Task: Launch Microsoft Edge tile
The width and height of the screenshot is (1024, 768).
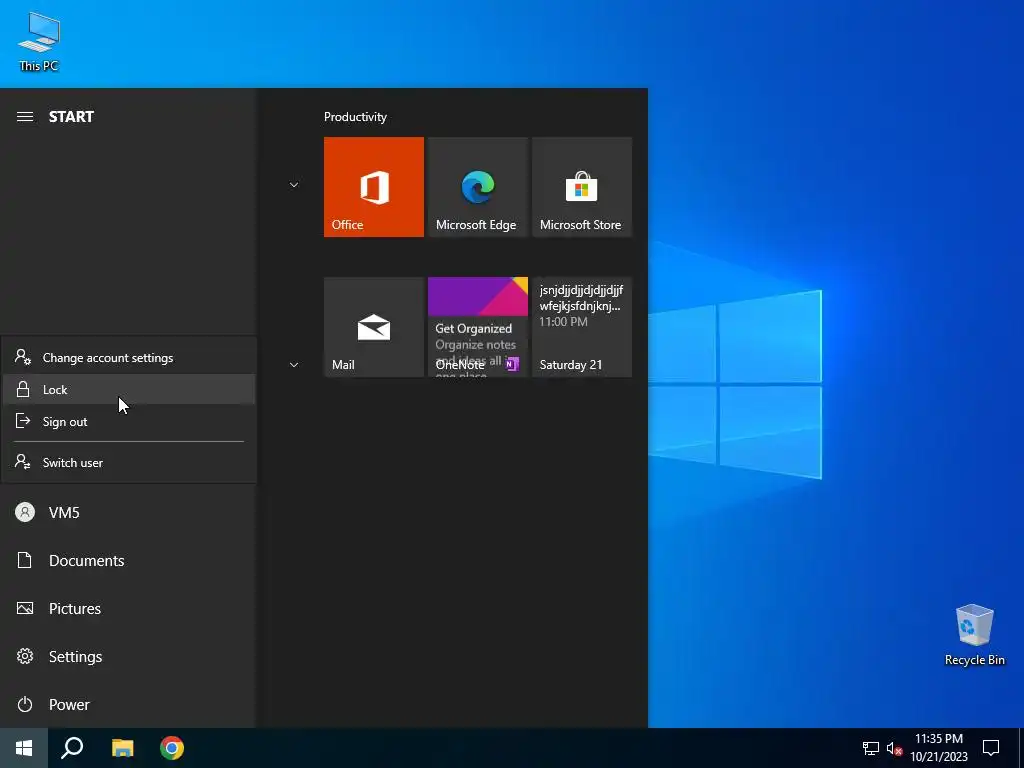Action: coord(477,187)
